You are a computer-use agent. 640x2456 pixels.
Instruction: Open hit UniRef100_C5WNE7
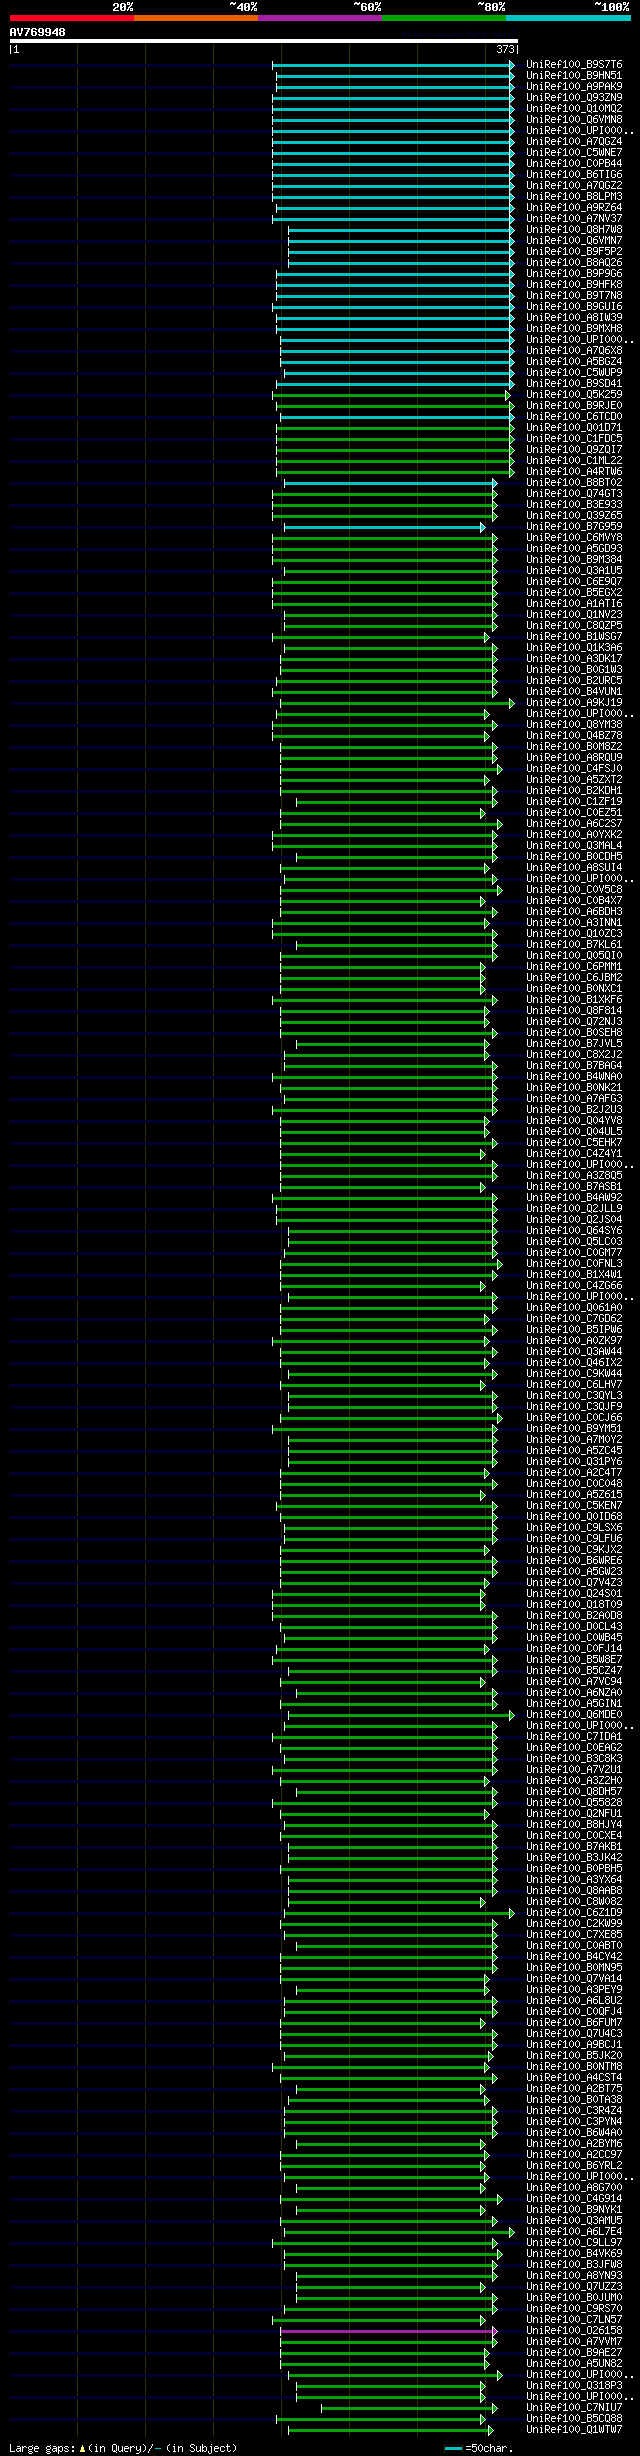[574, 153]
